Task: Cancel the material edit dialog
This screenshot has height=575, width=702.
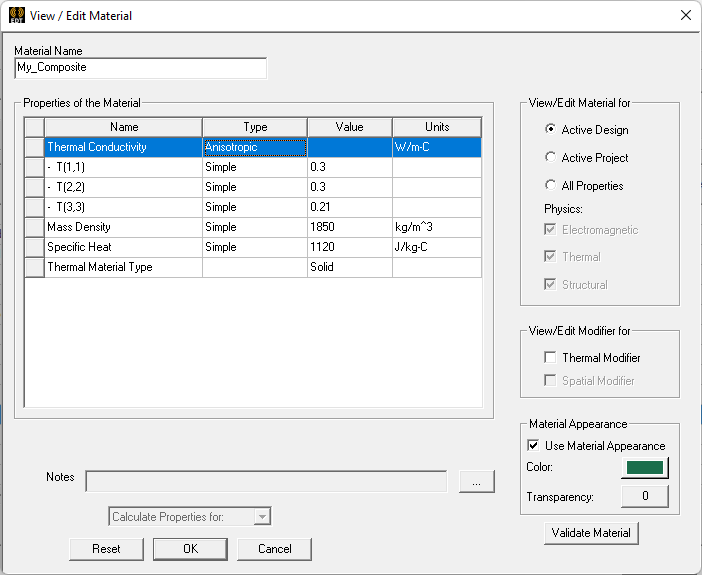Action: point(274,549)
